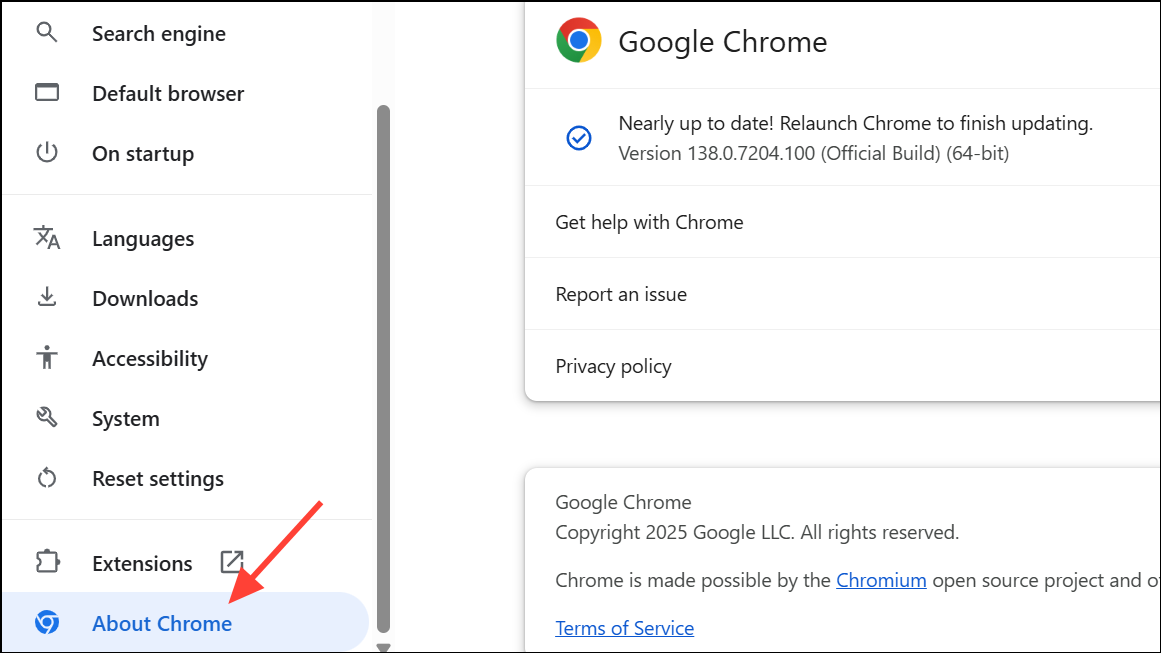Click the sidebar scrollbar down arrow
This screenshot has width=1161, height=653.
(x=383, y=646)
